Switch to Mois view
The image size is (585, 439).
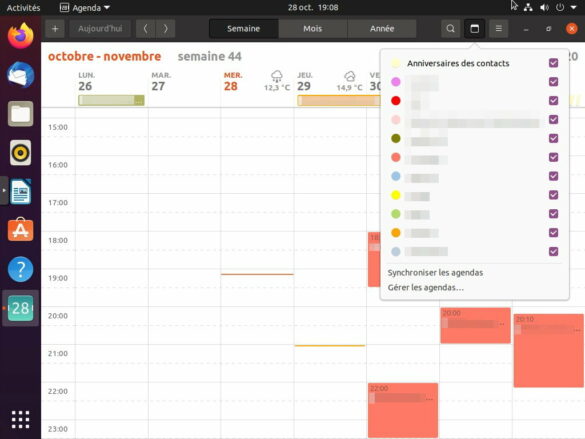coord(313,29)
